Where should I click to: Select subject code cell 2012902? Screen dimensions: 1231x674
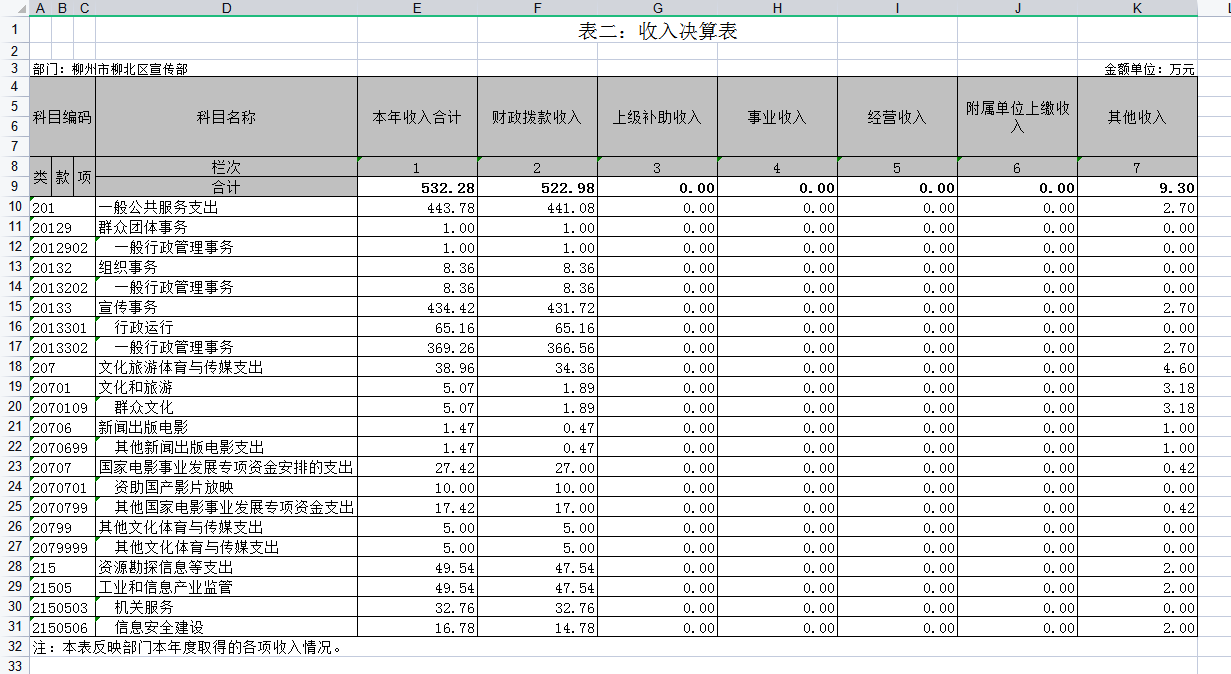tap(63, 247)
